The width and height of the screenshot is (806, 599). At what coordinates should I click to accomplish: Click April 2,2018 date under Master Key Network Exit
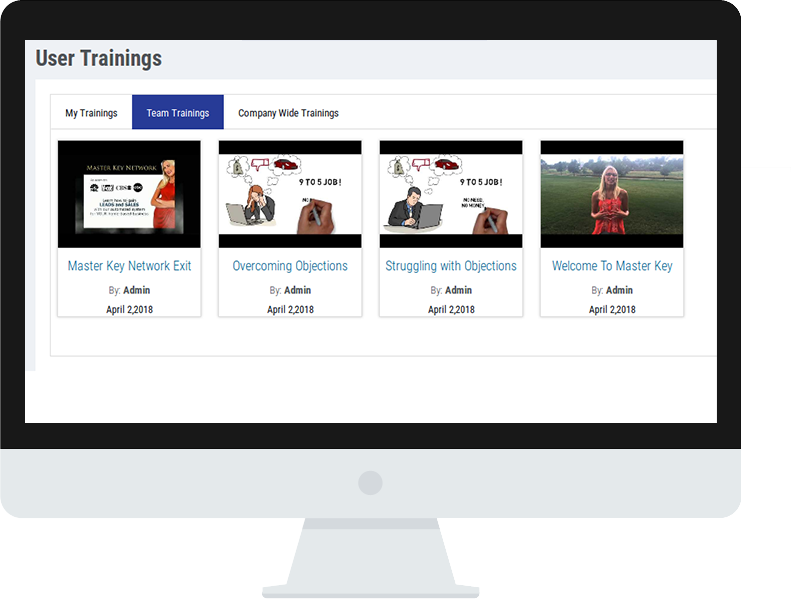coord(130,310)
